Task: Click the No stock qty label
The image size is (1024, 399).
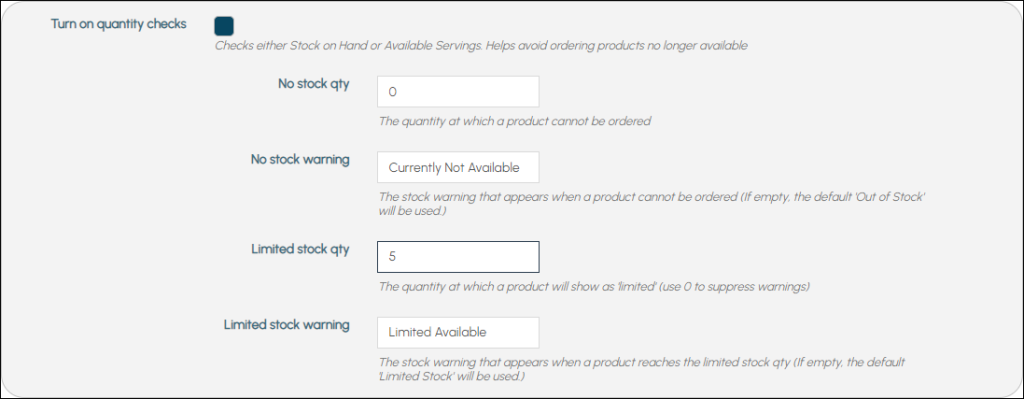Action: point(313,84)
